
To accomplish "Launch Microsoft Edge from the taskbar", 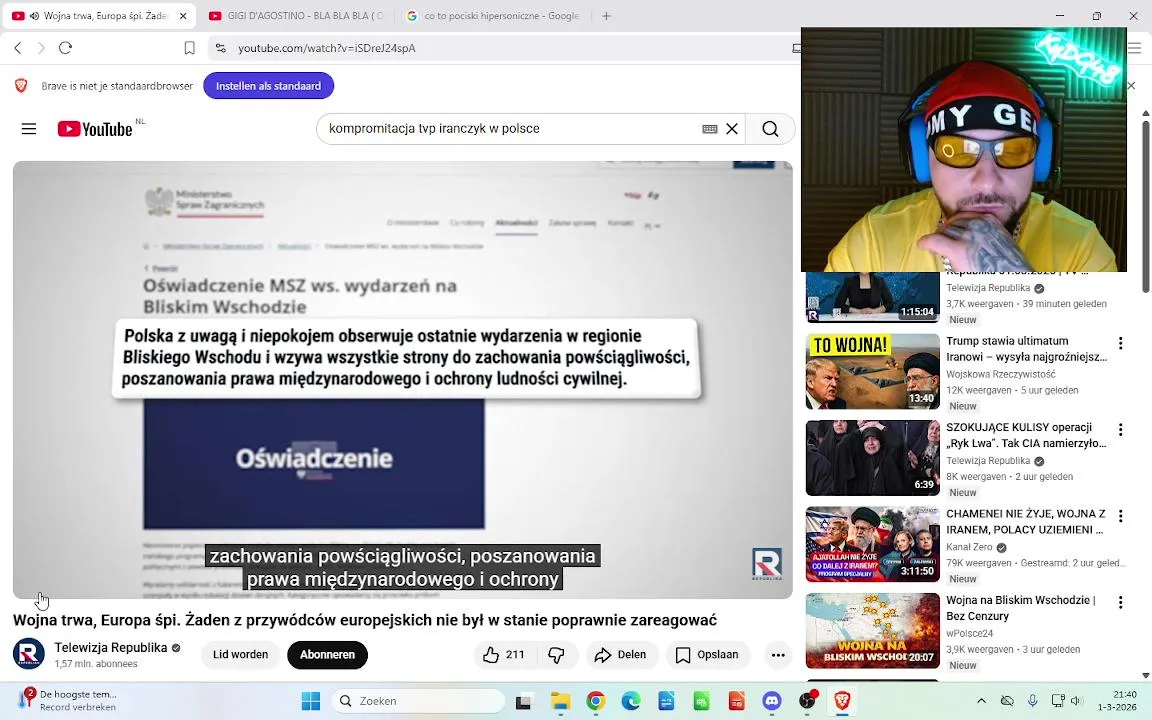I will [631, 702].
